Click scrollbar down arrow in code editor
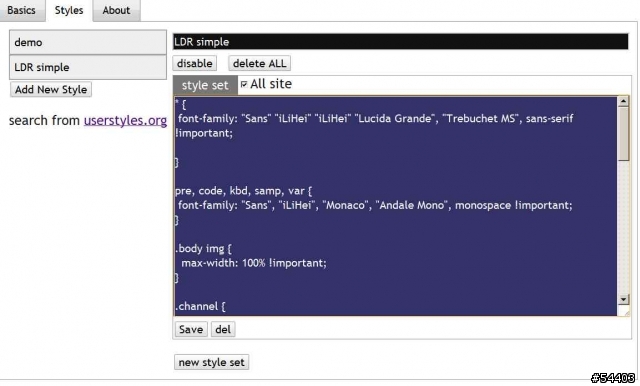Image resolution: width=640 pixels, height=386 pixels. (623, 299)
